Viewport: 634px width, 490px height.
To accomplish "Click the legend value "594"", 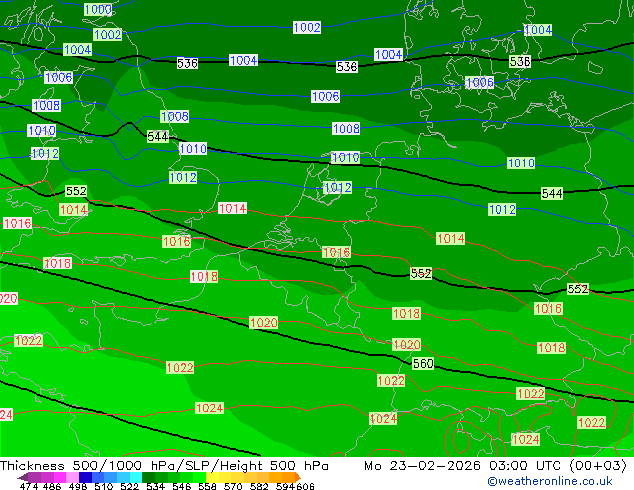I will 285,486.
